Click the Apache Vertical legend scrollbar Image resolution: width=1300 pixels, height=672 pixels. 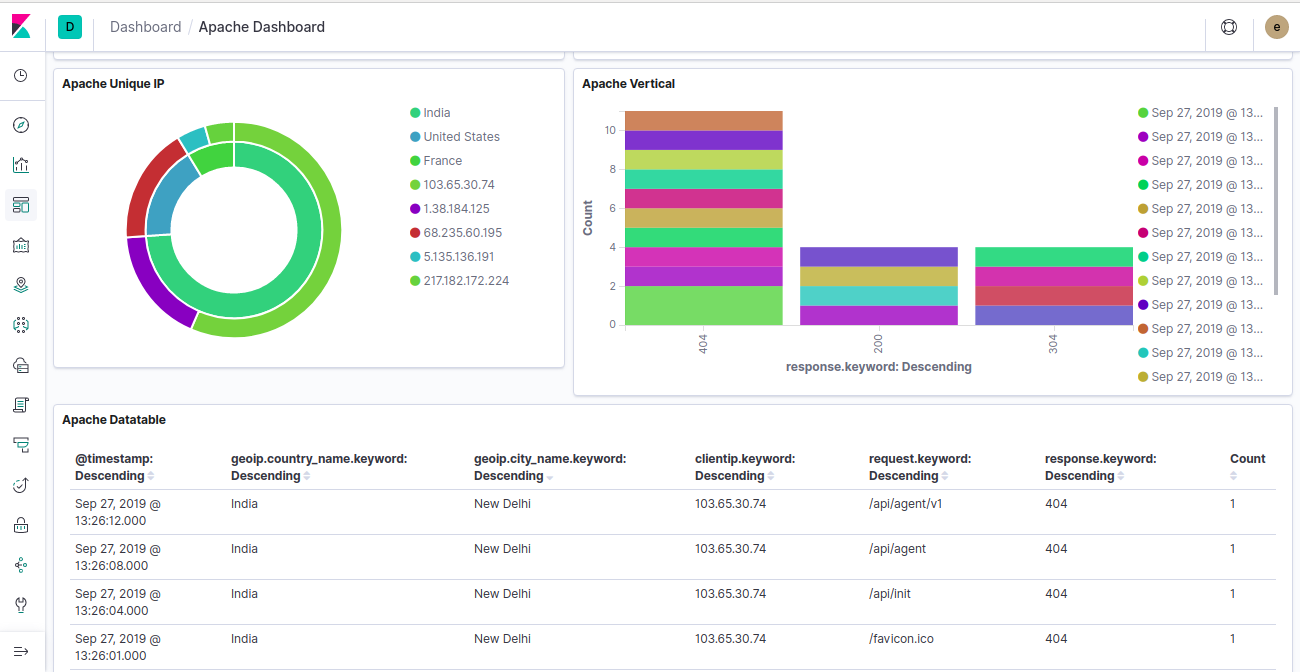(1275, 200)
